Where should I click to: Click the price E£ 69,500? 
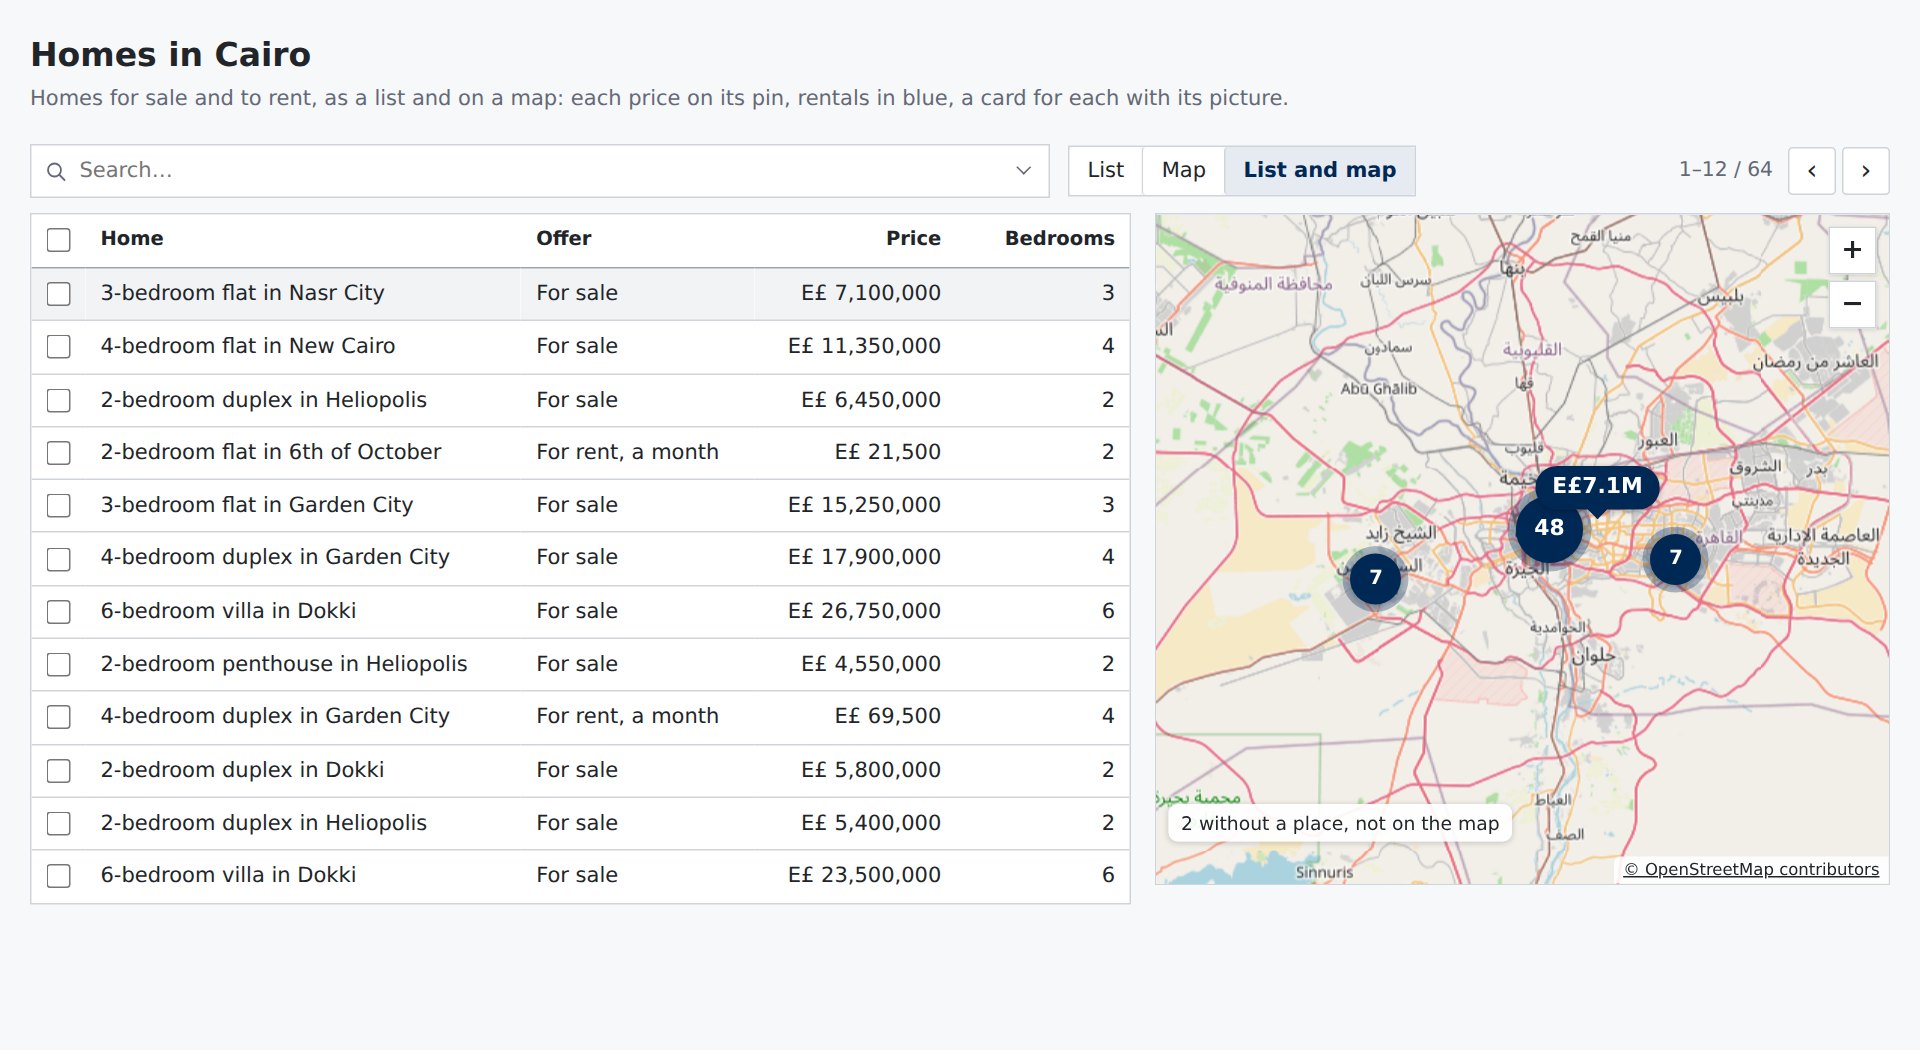point(888,716)
